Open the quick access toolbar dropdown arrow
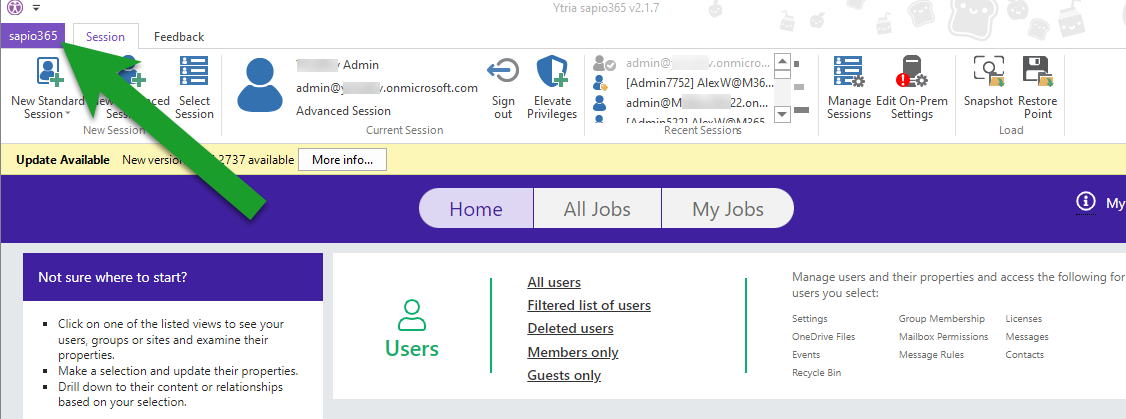The width and height of the screenshot is (1126, 419). coord(36,8)
